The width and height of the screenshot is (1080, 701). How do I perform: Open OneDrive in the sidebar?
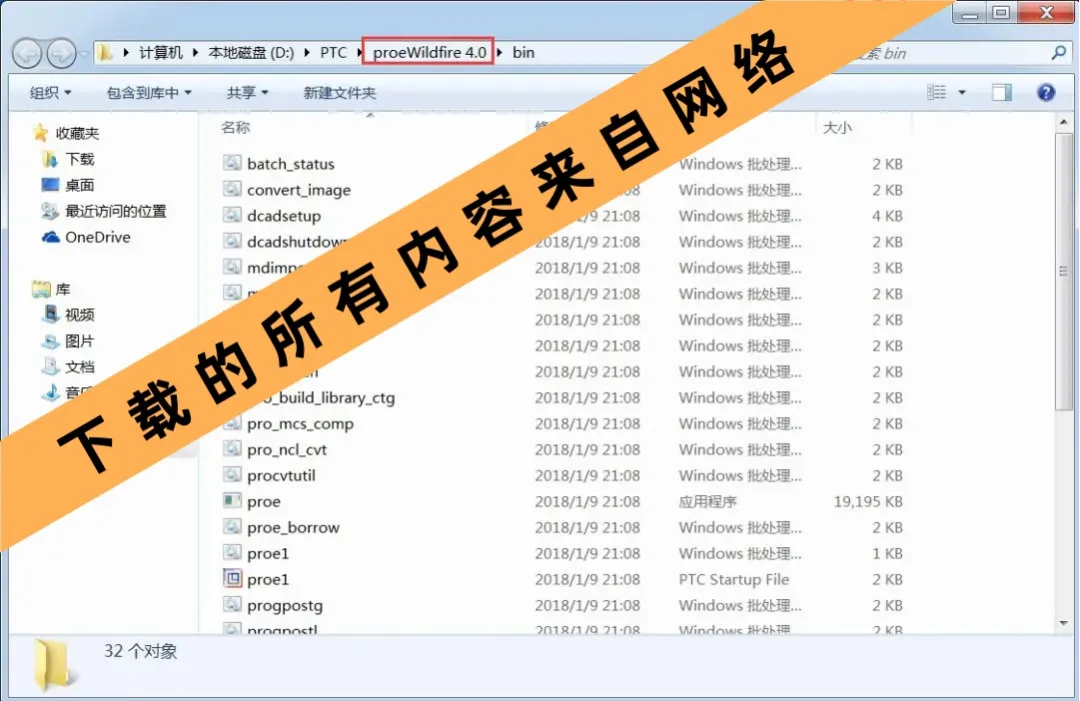[98, 237]
